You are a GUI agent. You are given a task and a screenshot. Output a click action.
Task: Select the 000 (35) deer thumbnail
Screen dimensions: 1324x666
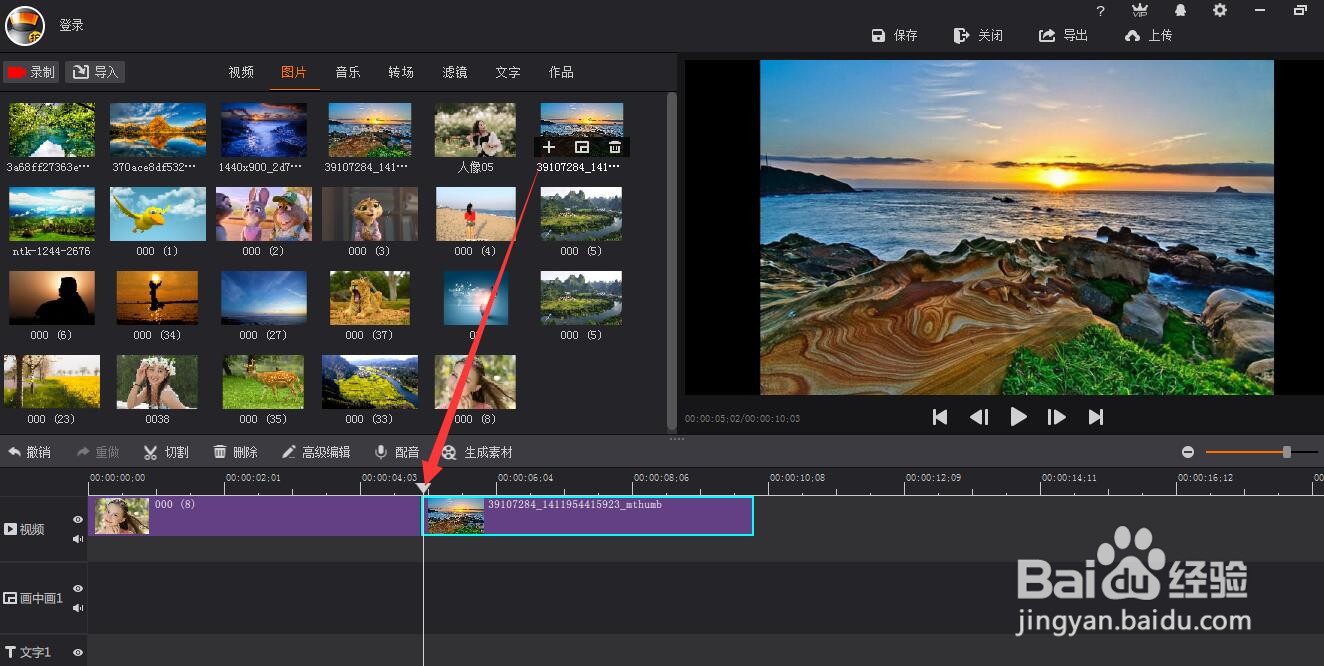pos(264,382)
